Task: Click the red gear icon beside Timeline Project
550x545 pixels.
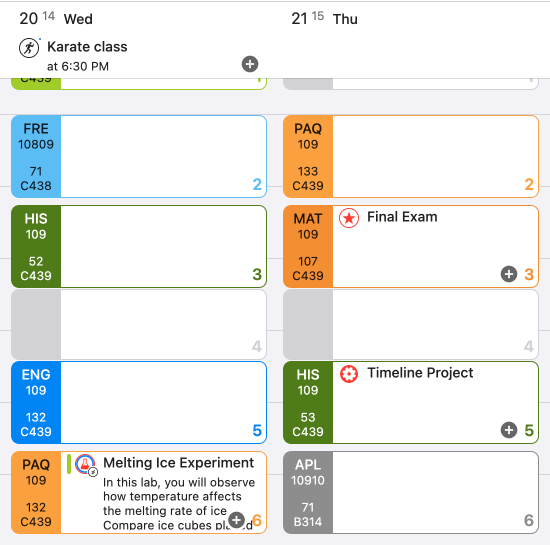Action: (x=349, y=374)
